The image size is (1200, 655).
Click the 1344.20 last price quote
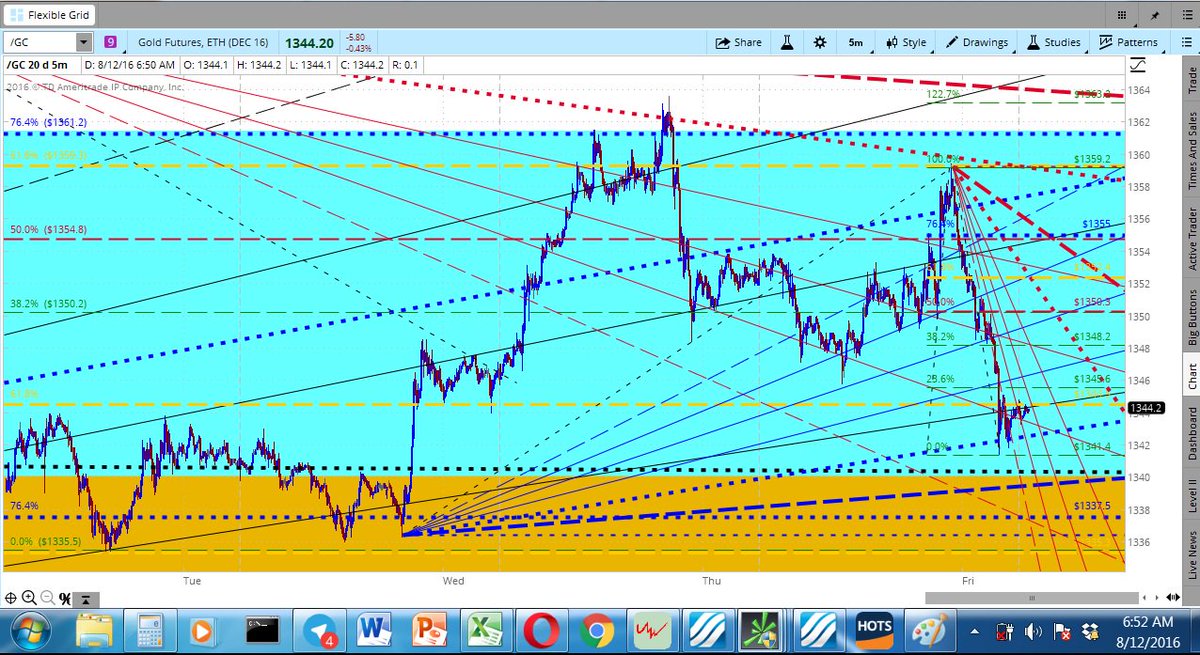[310, 42]
